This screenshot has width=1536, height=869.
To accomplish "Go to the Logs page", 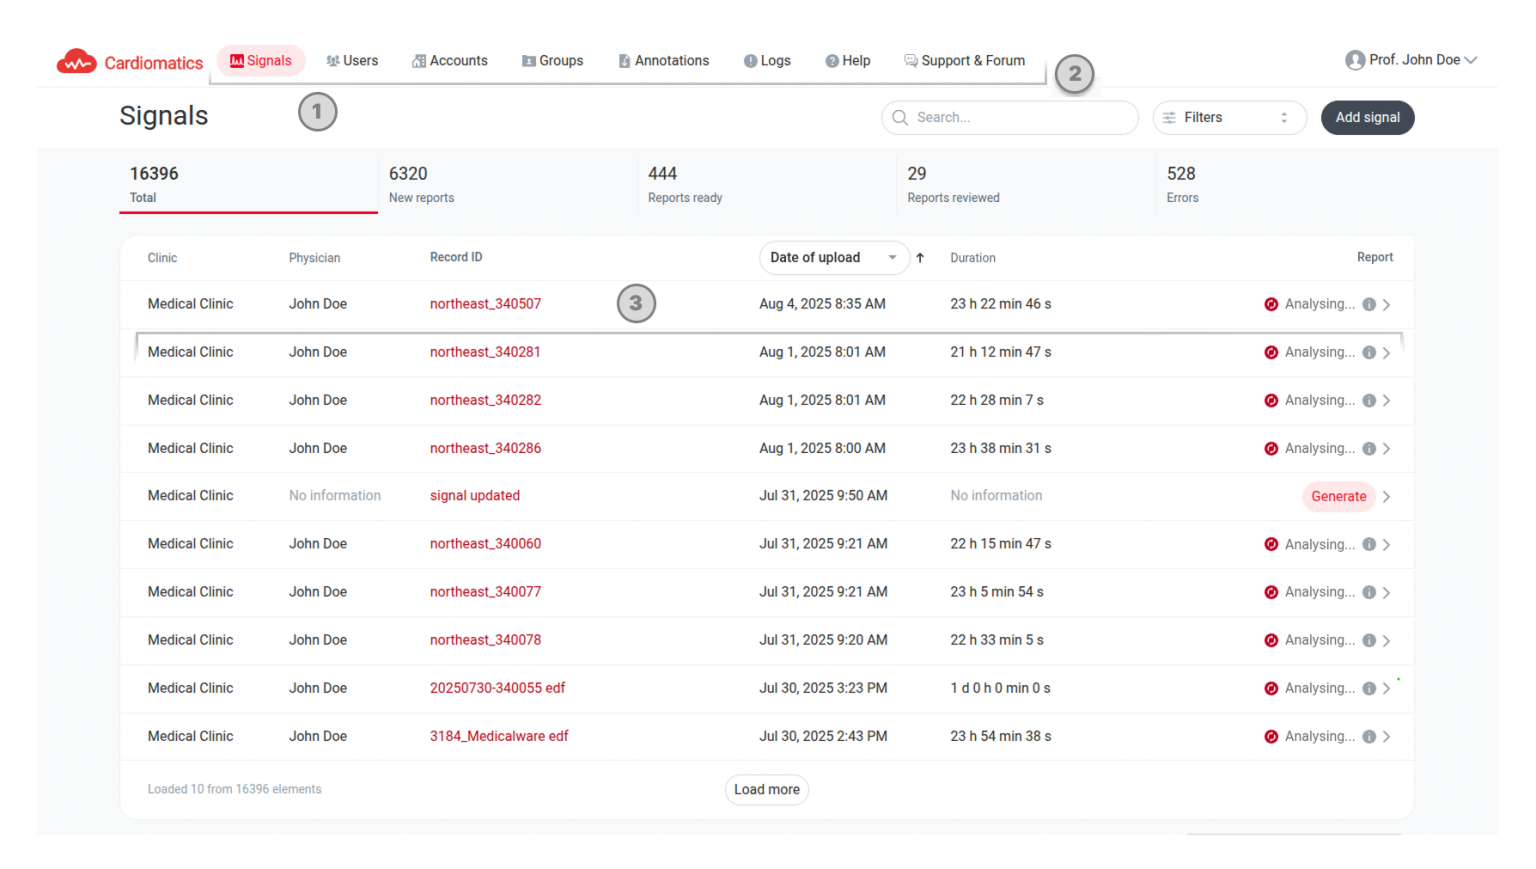I will coord(767,61).
